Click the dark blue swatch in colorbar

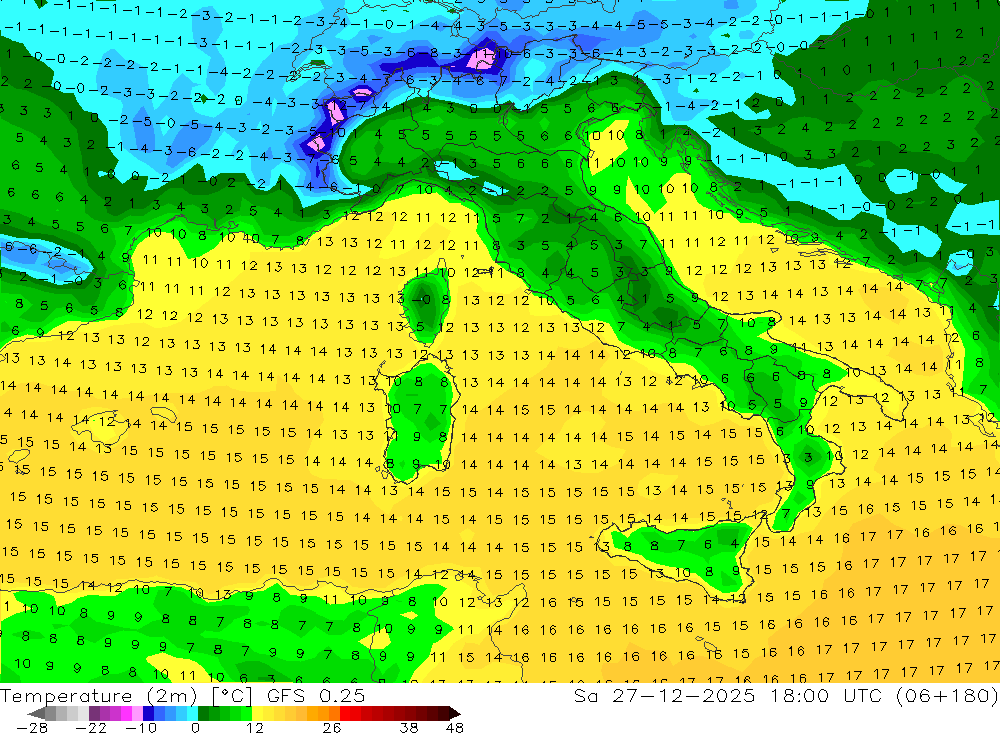[x=149, y=713]
